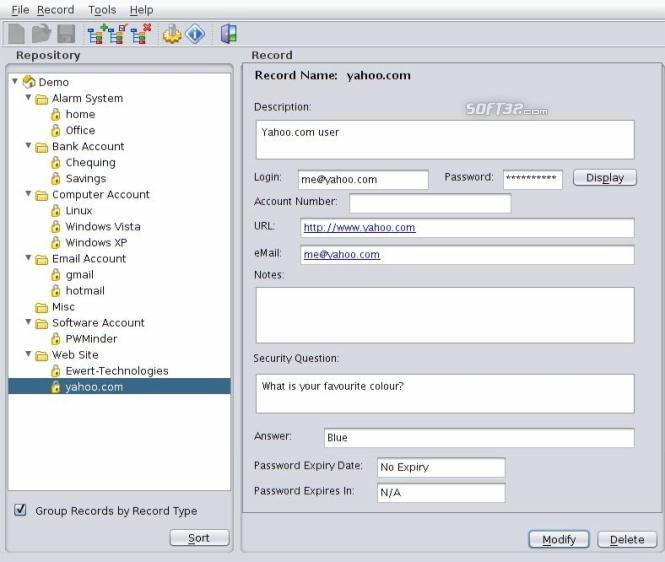Screen dimensions: 665x562
Task: Click Display to reveal the password
Action: coord(605,178)
